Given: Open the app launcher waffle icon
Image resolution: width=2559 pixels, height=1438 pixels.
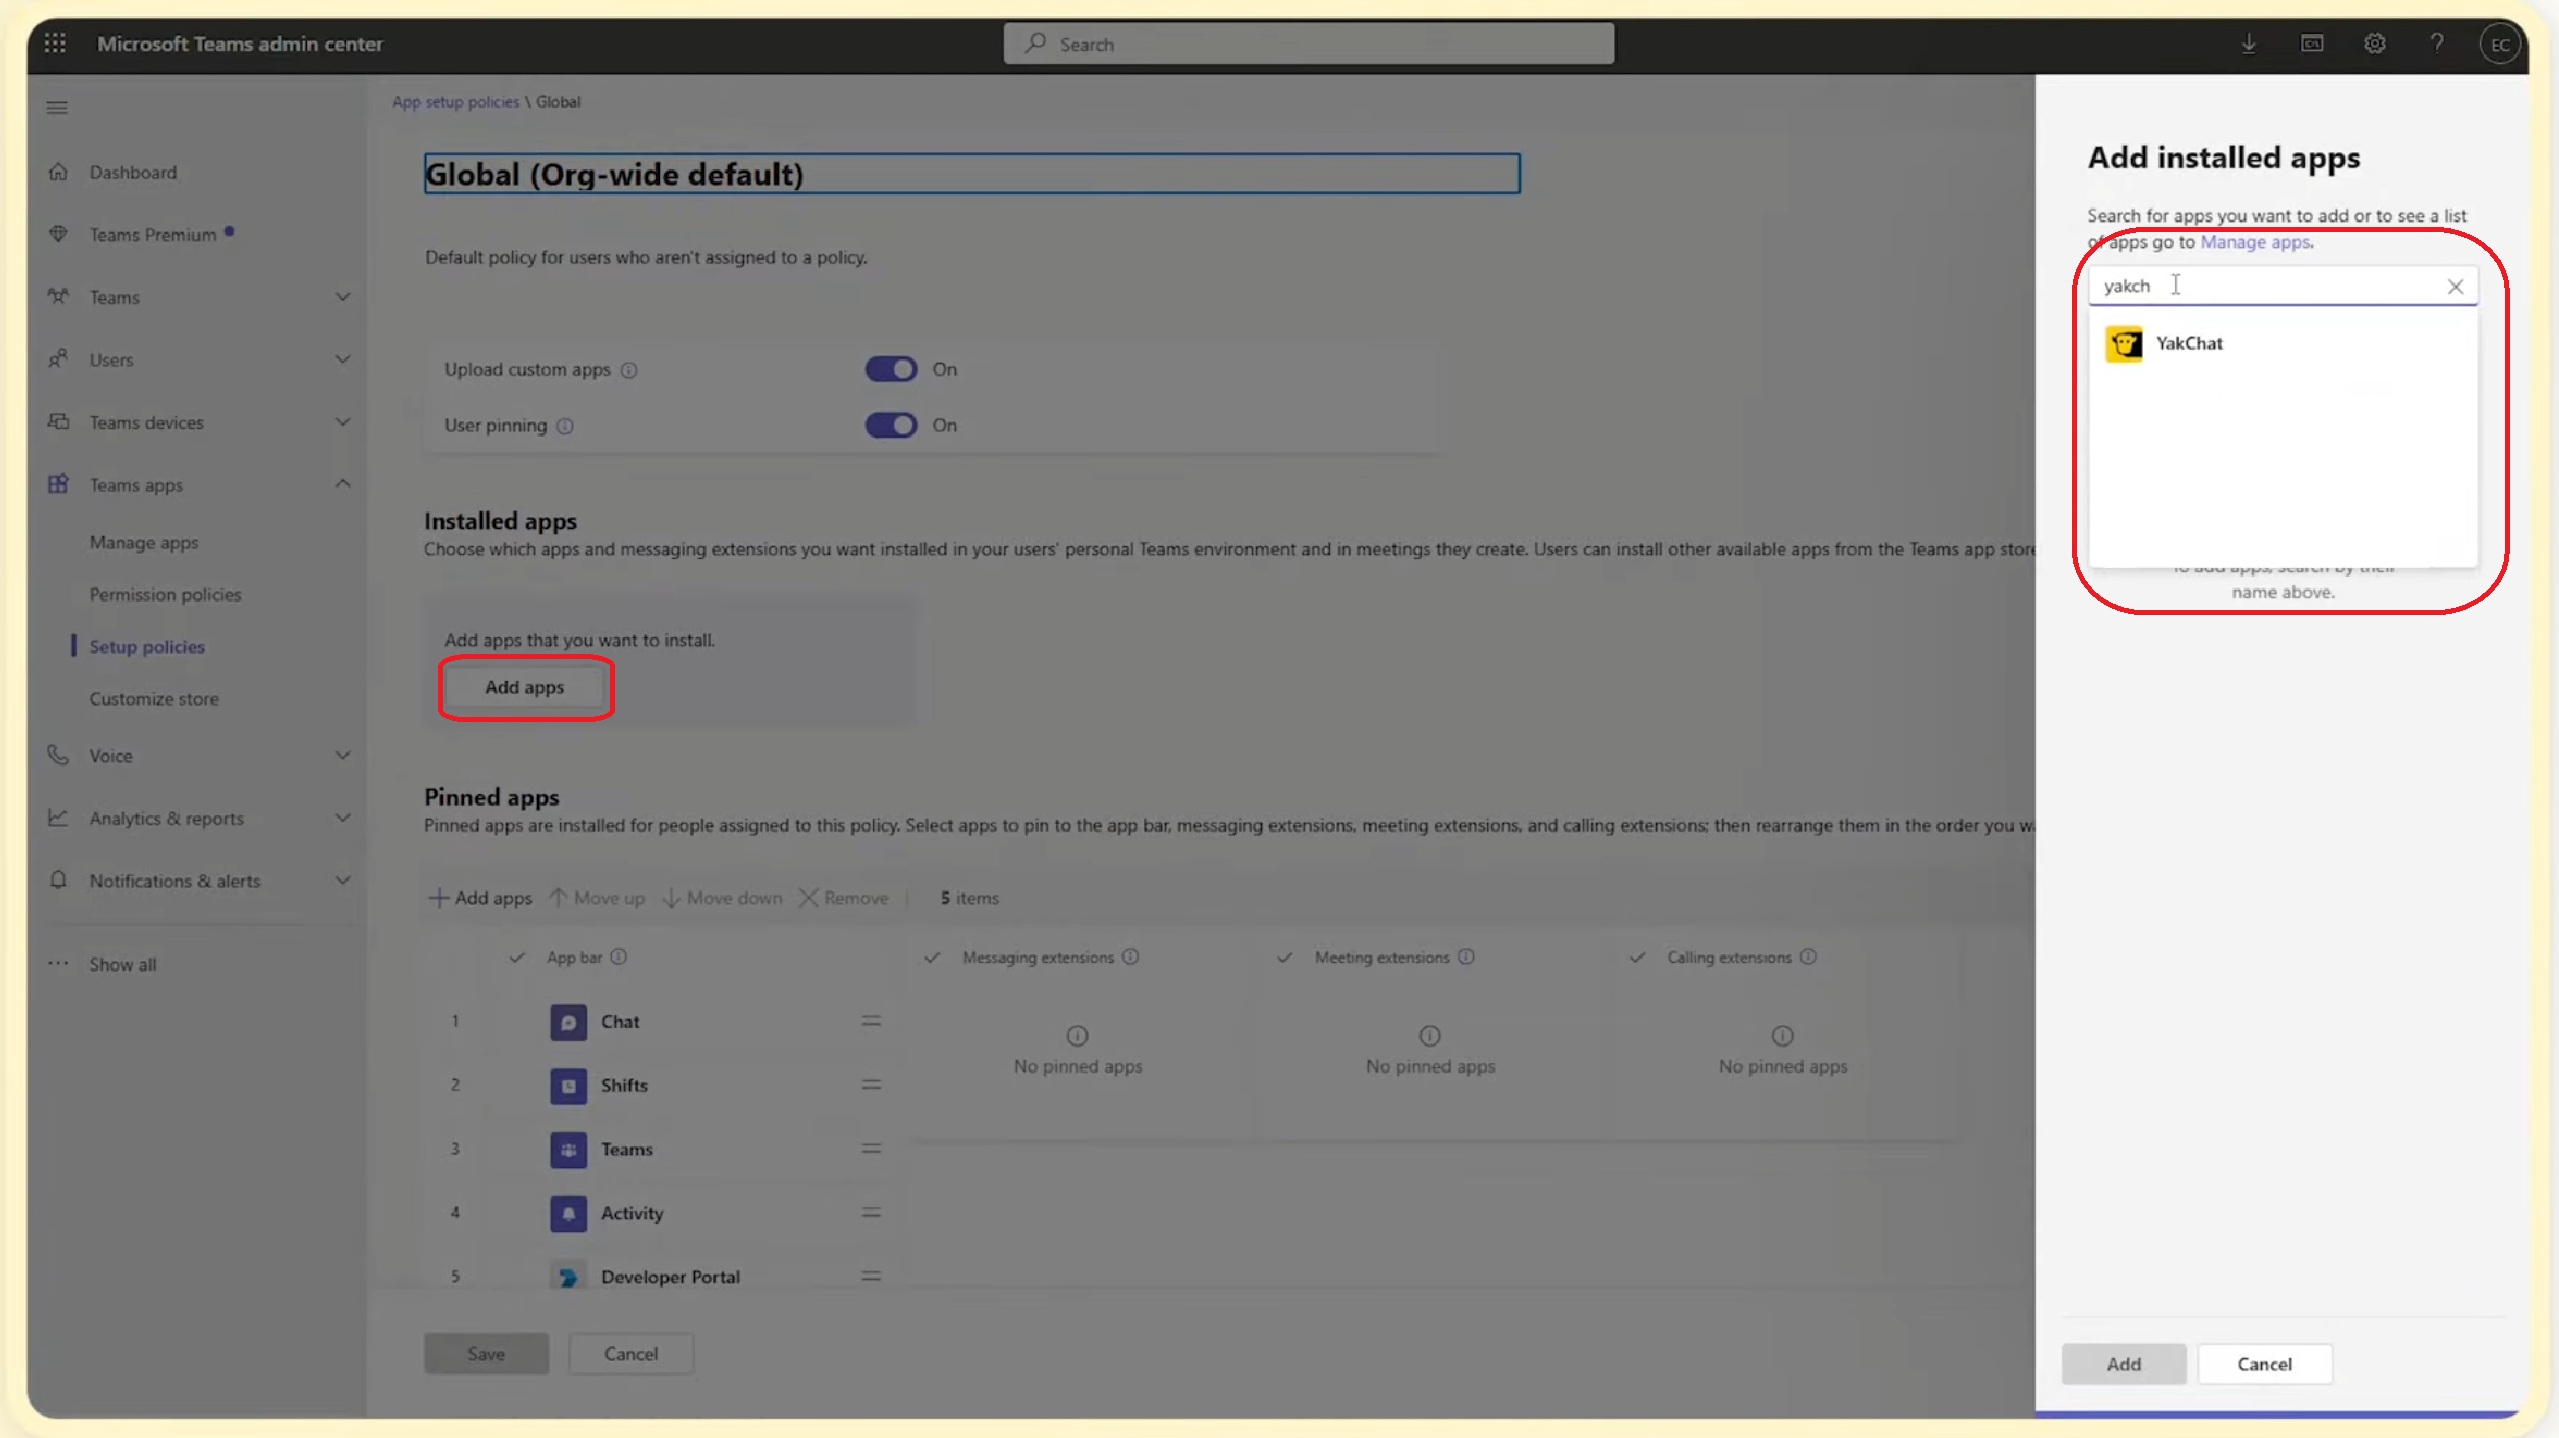Looking at the screenshot, I should (x=55, y=43).
